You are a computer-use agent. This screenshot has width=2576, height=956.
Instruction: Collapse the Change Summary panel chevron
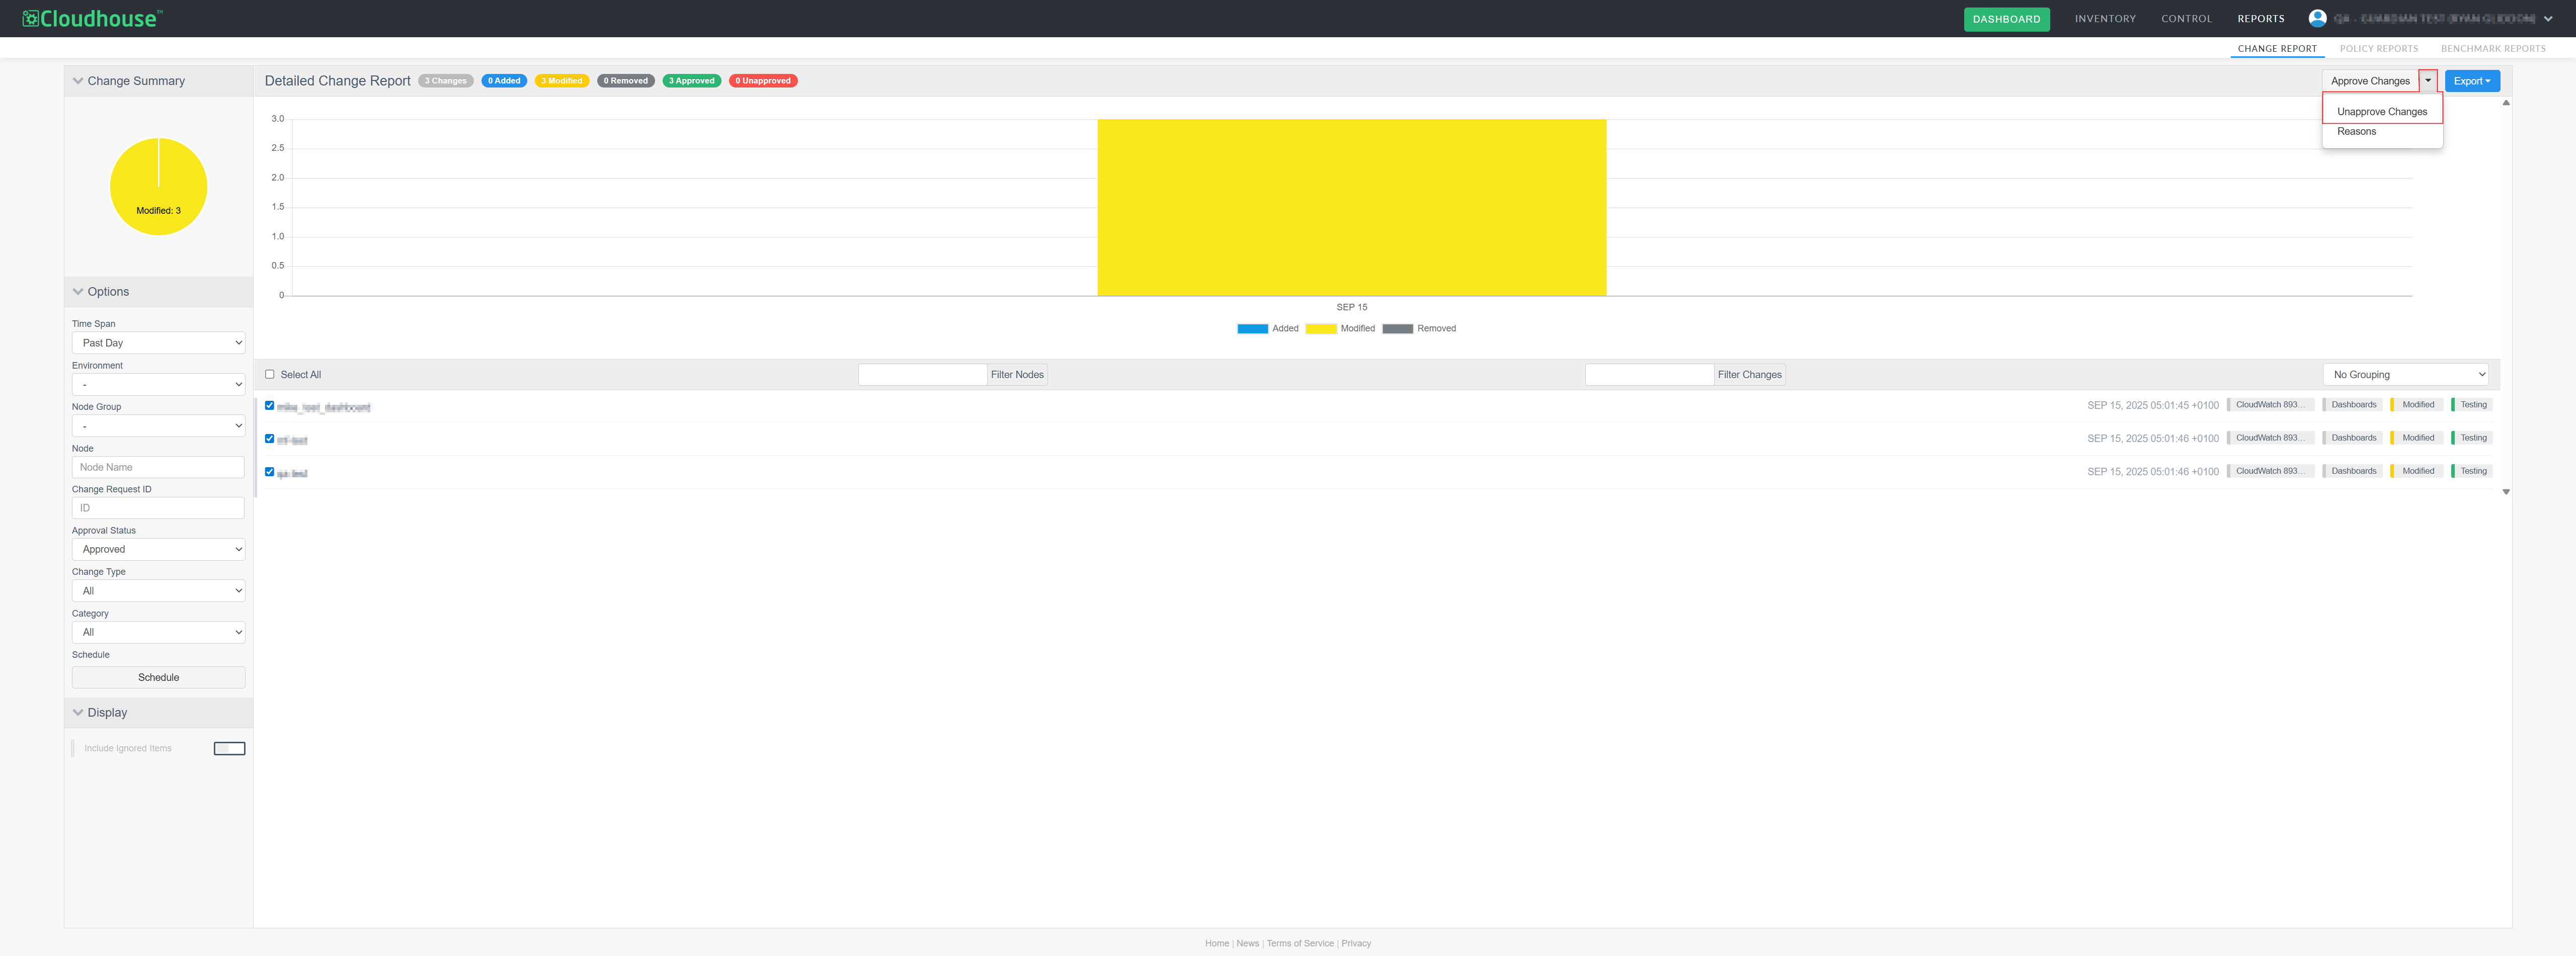click(x=78, y=81)
